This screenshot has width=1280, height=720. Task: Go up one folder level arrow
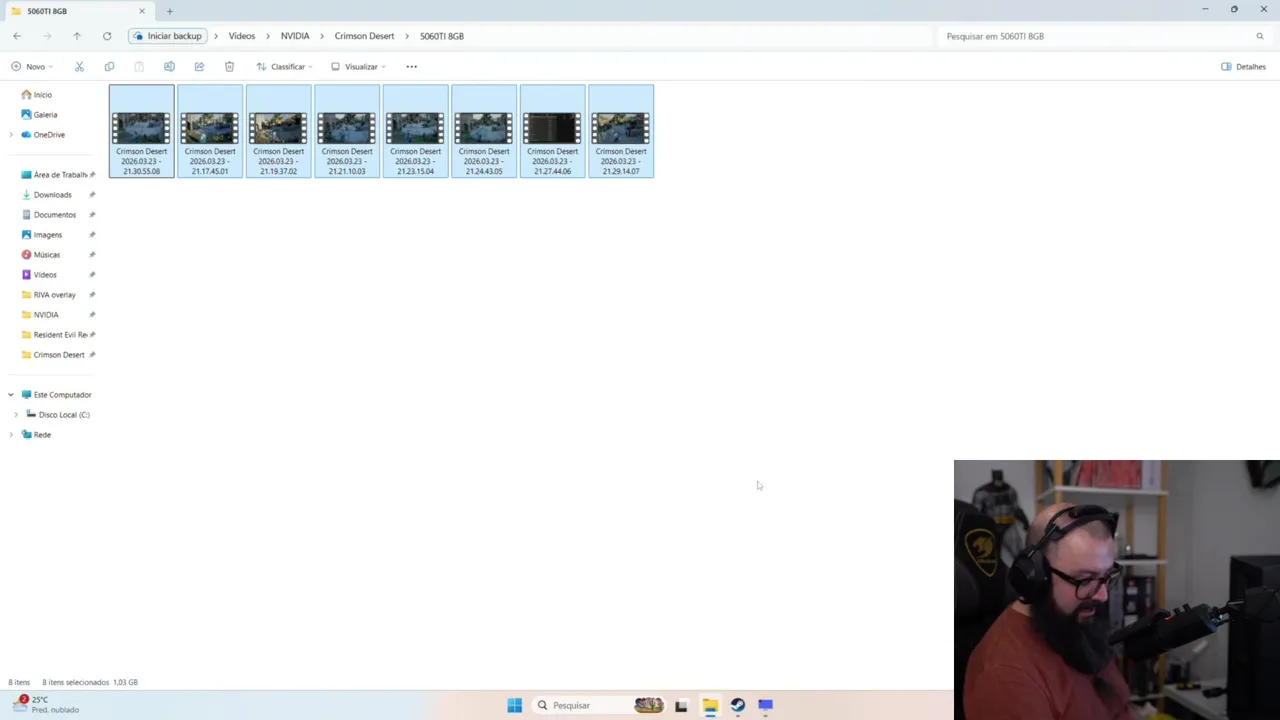click(77, 36)
